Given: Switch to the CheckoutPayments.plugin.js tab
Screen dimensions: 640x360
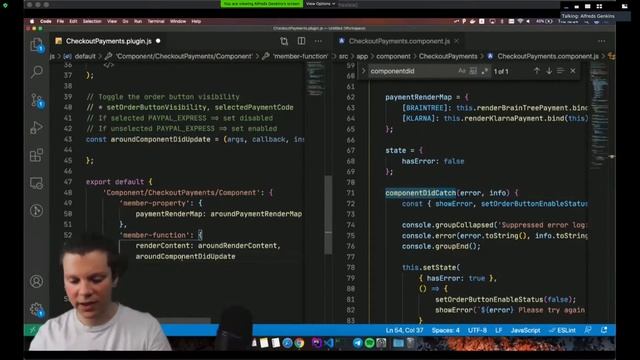Looking at the screenshot, I should (x=109, y=41).
